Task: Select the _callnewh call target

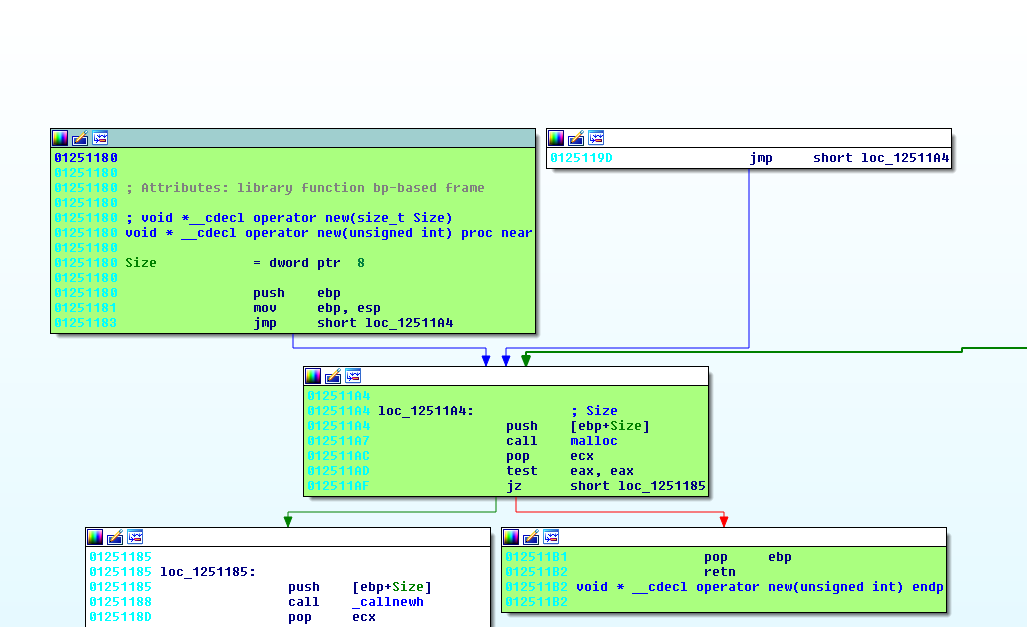Action: pos(388,602)
